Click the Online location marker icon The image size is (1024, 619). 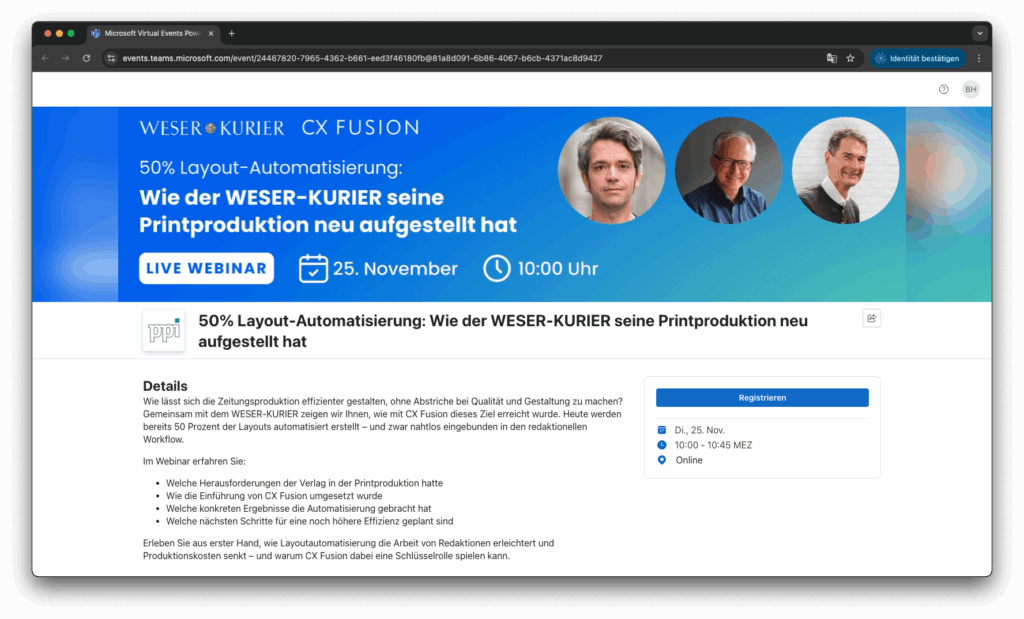[x=662, y=460]
